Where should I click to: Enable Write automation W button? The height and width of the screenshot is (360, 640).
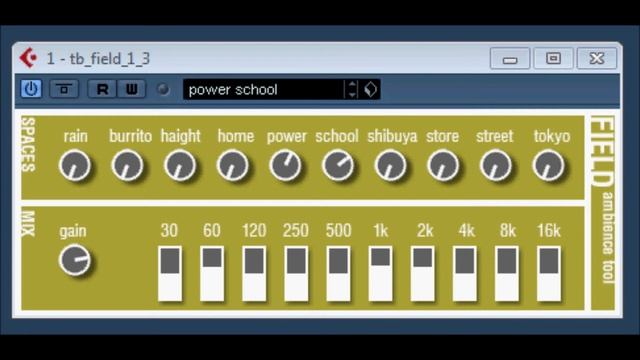[x=131, y=89]
